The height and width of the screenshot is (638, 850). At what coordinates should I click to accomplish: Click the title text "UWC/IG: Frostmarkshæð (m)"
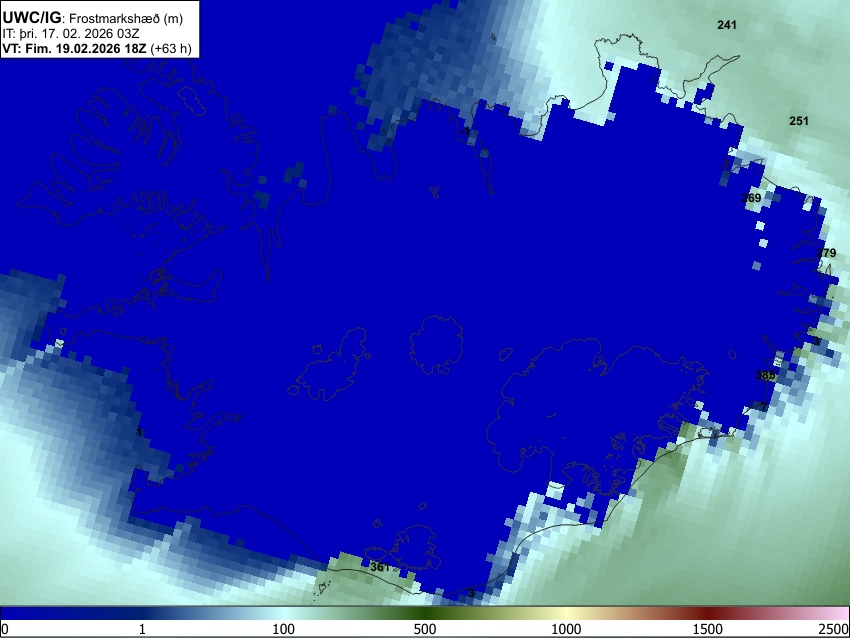coord(93,18)
